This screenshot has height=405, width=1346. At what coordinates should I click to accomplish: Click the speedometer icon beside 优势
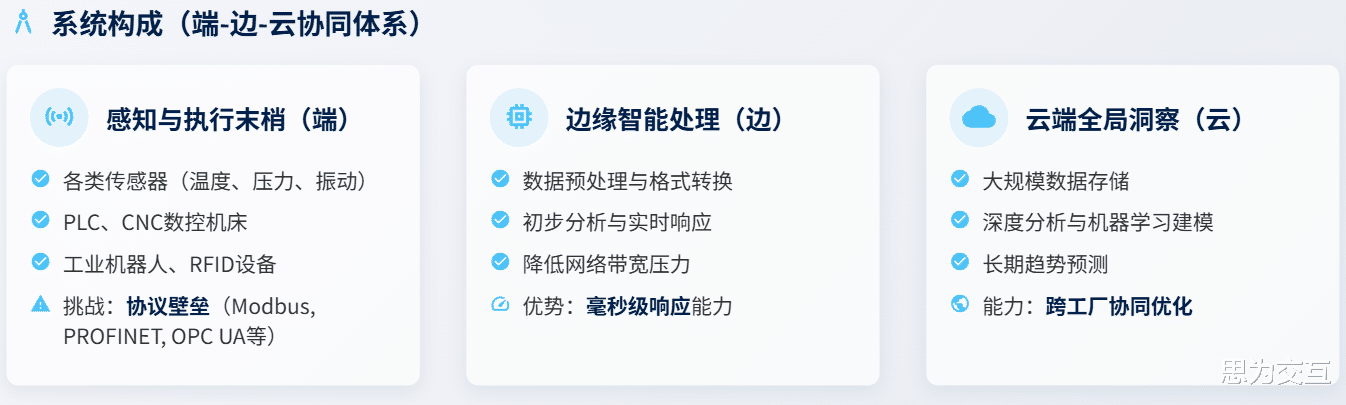pos(500,304)
